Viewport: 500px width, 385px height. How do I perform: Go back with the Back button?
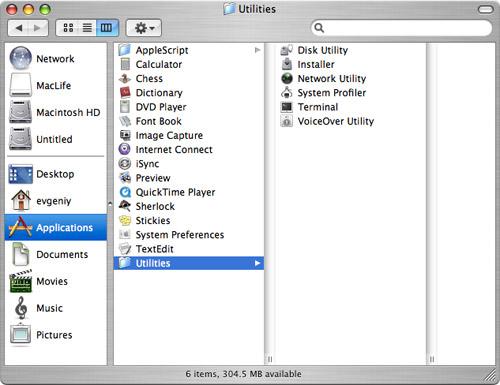click(19, 28)
